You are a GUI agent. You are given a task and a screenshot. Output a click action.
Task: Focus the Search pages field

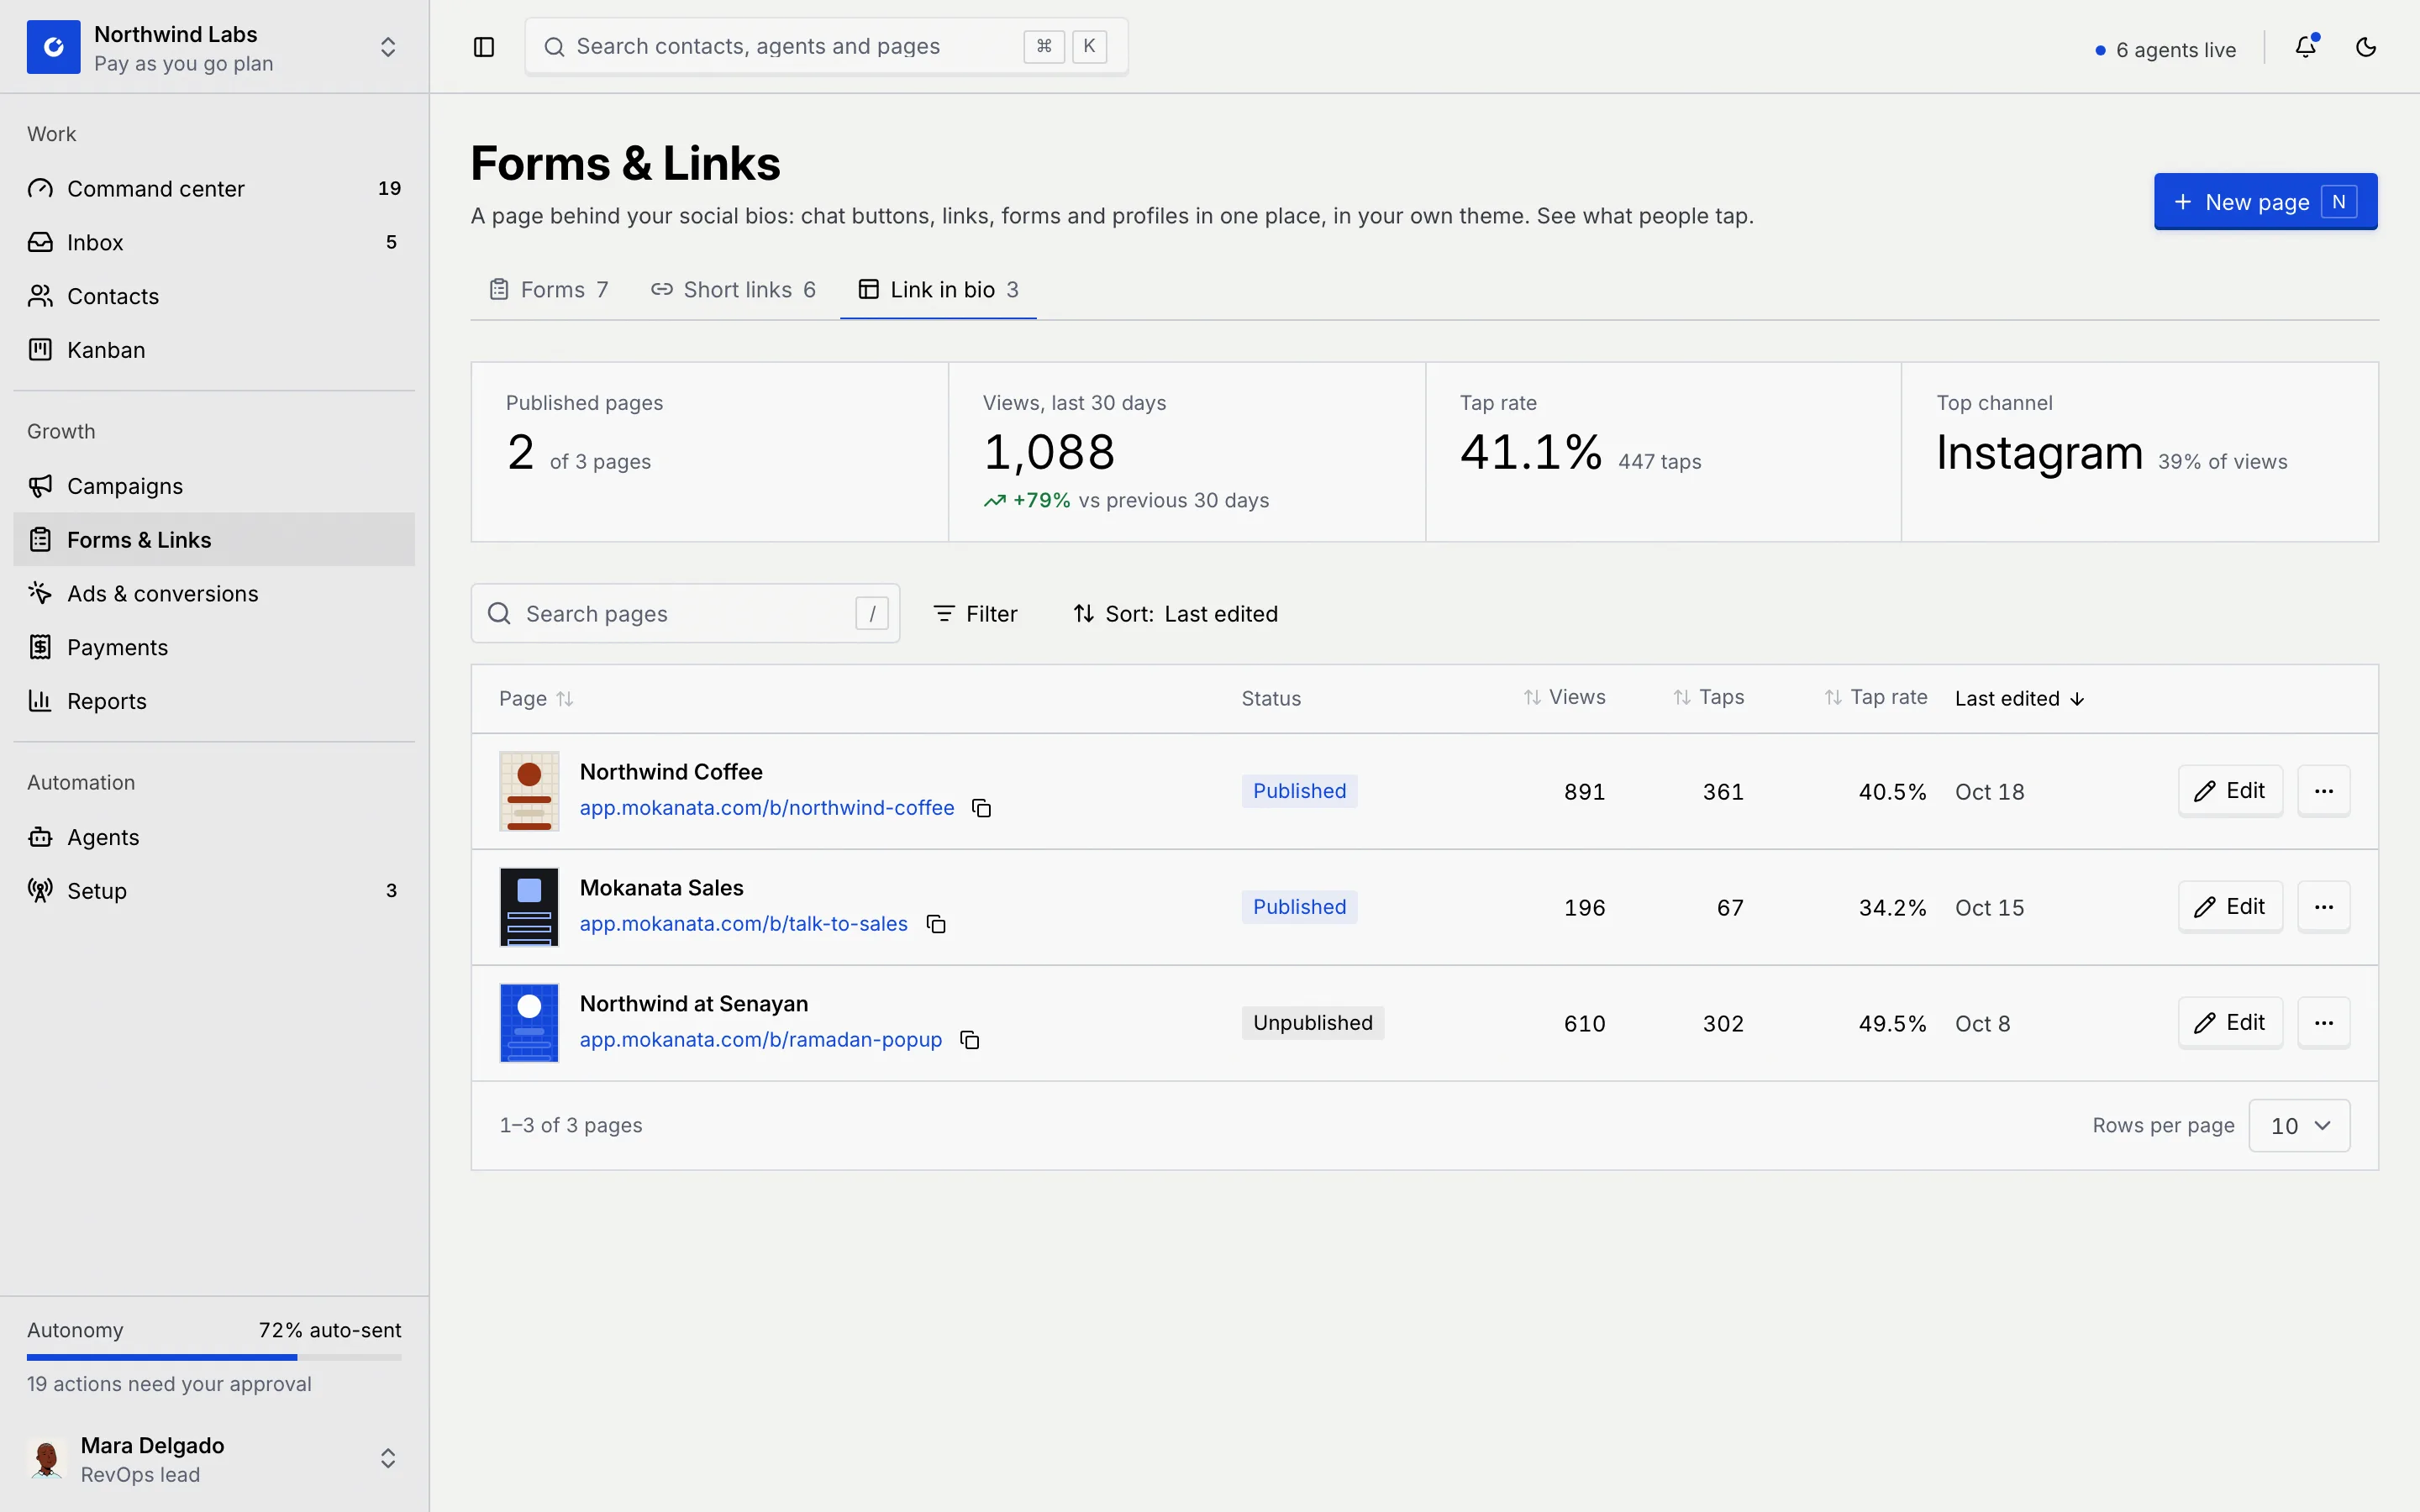pyautogui.click(x=685, y=614)
